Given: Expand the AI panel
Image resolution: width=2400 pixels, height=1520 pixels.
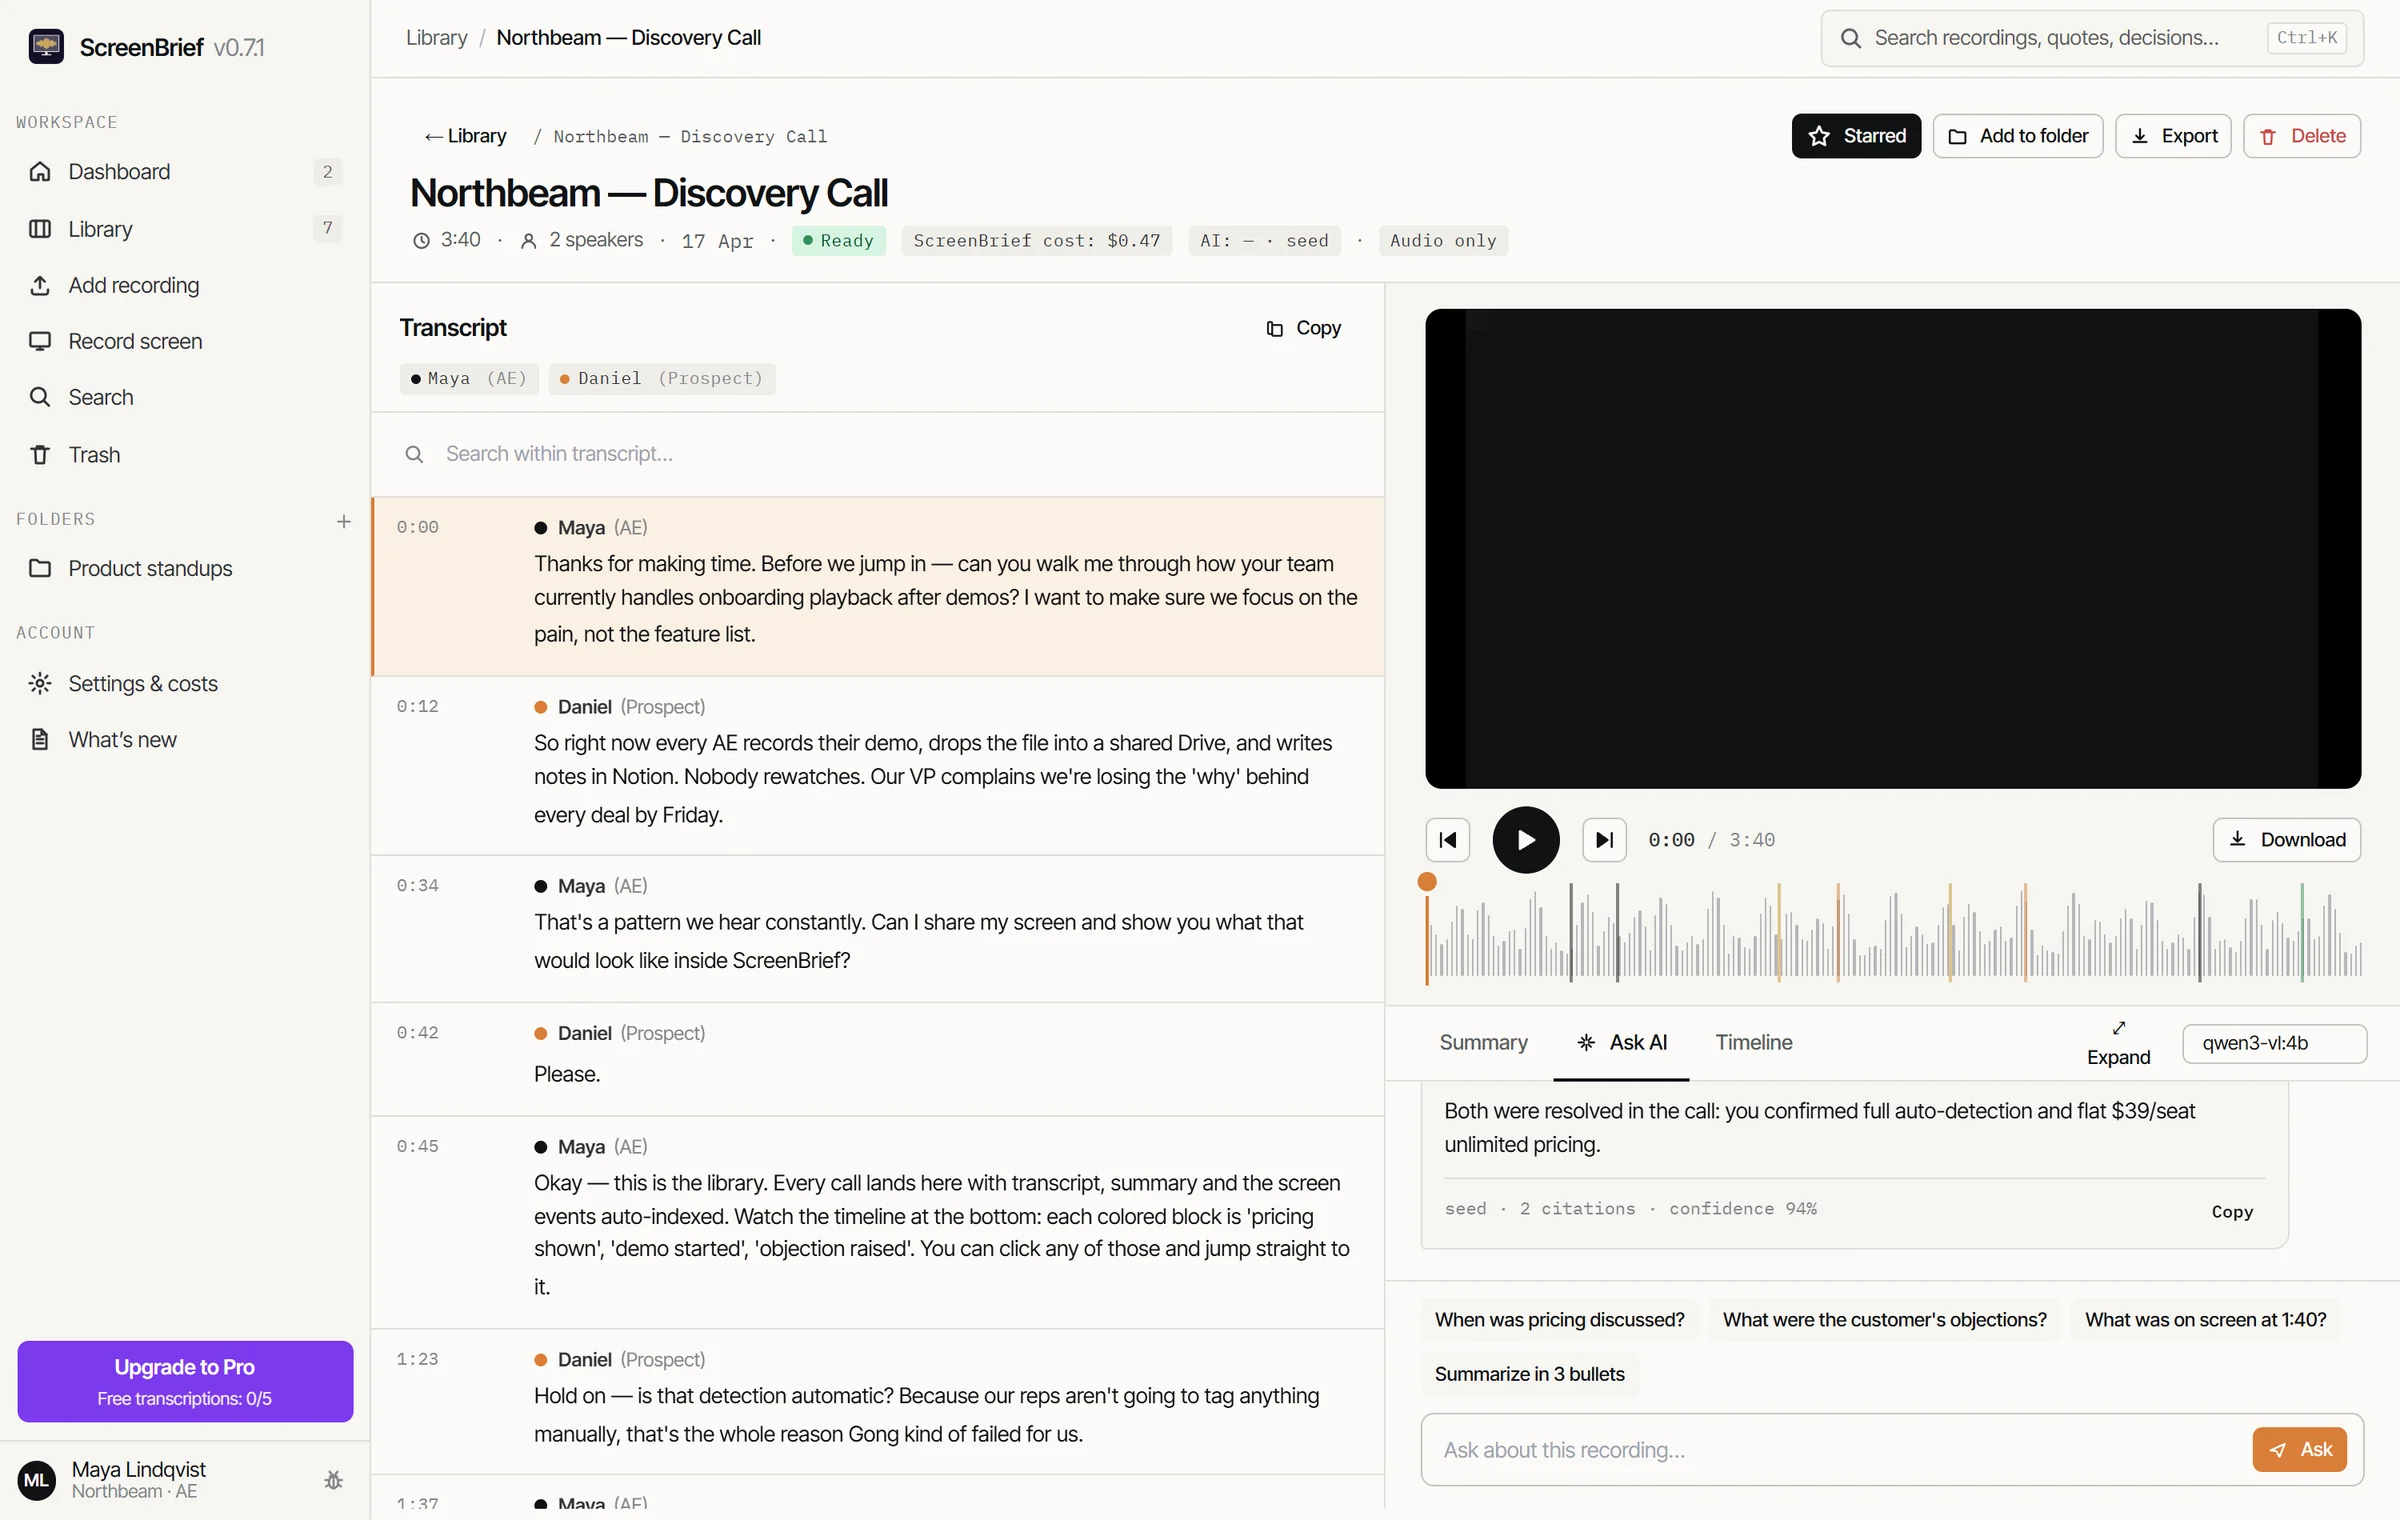Looking at the screenshot, I should point(2118,1043).
